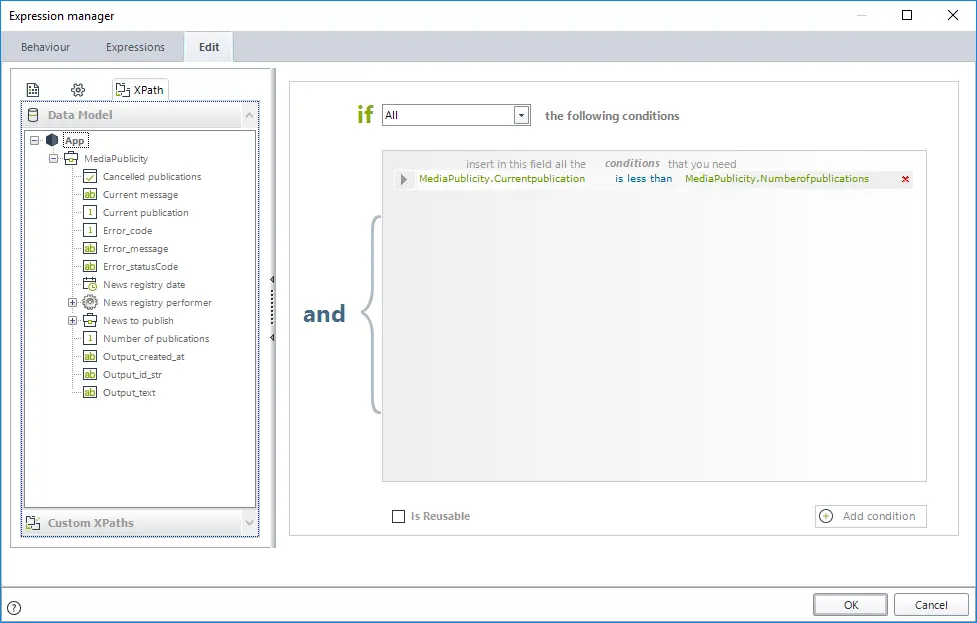
Task: Click the Output_created_at text-type icon
Action: coord(90,356)
